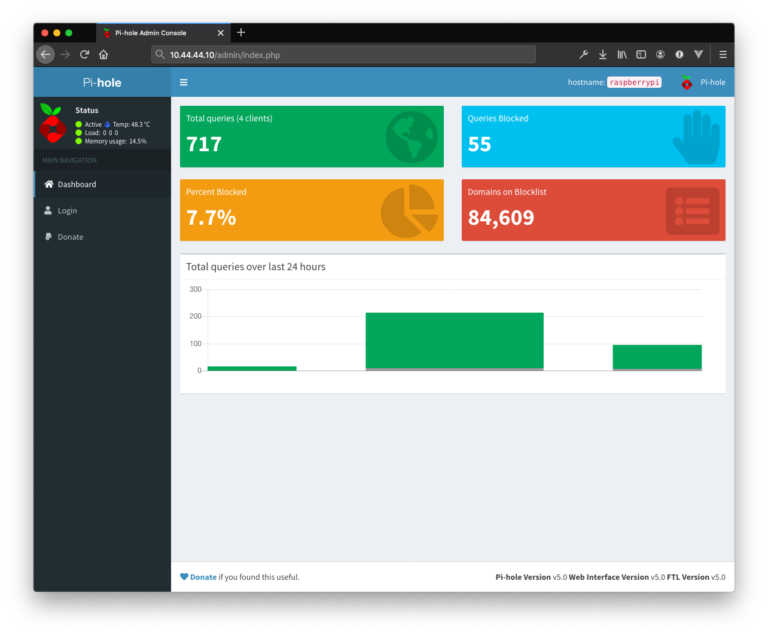Click the Queries Blocked hand icon
The image size is (768, 636).
(695, 137)
